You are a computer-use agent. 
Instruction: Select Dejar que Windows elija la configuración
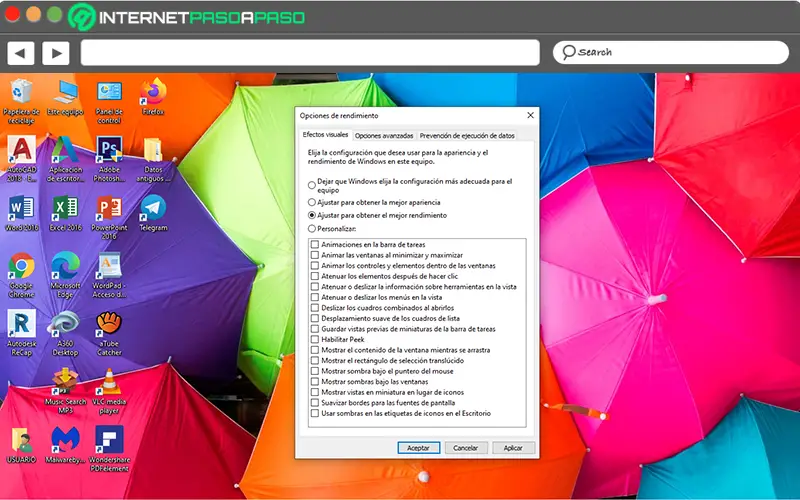pos(312,185)
